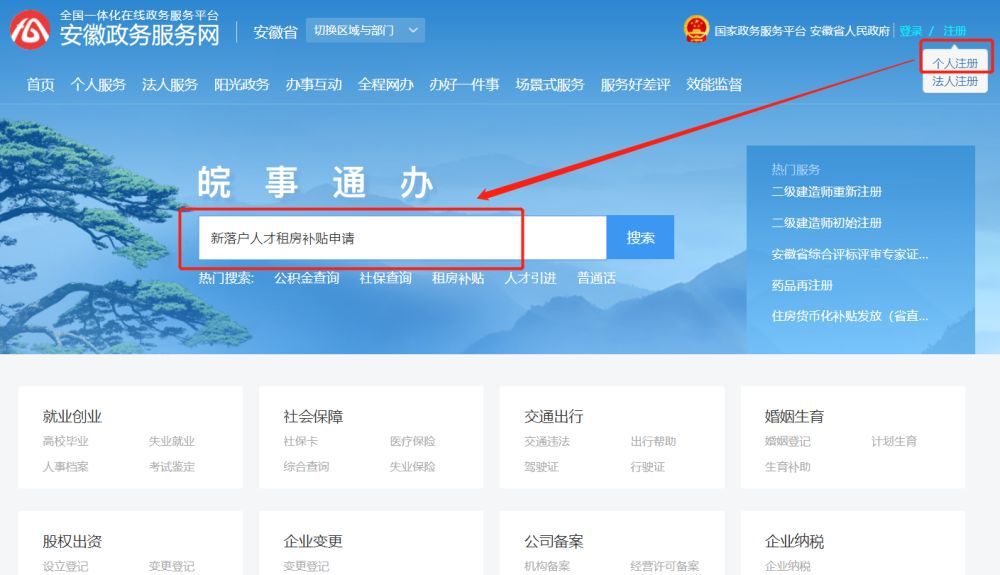1000x575 pixels.
Task: Click 机构备案 under 公司备案
Action: 547,566
